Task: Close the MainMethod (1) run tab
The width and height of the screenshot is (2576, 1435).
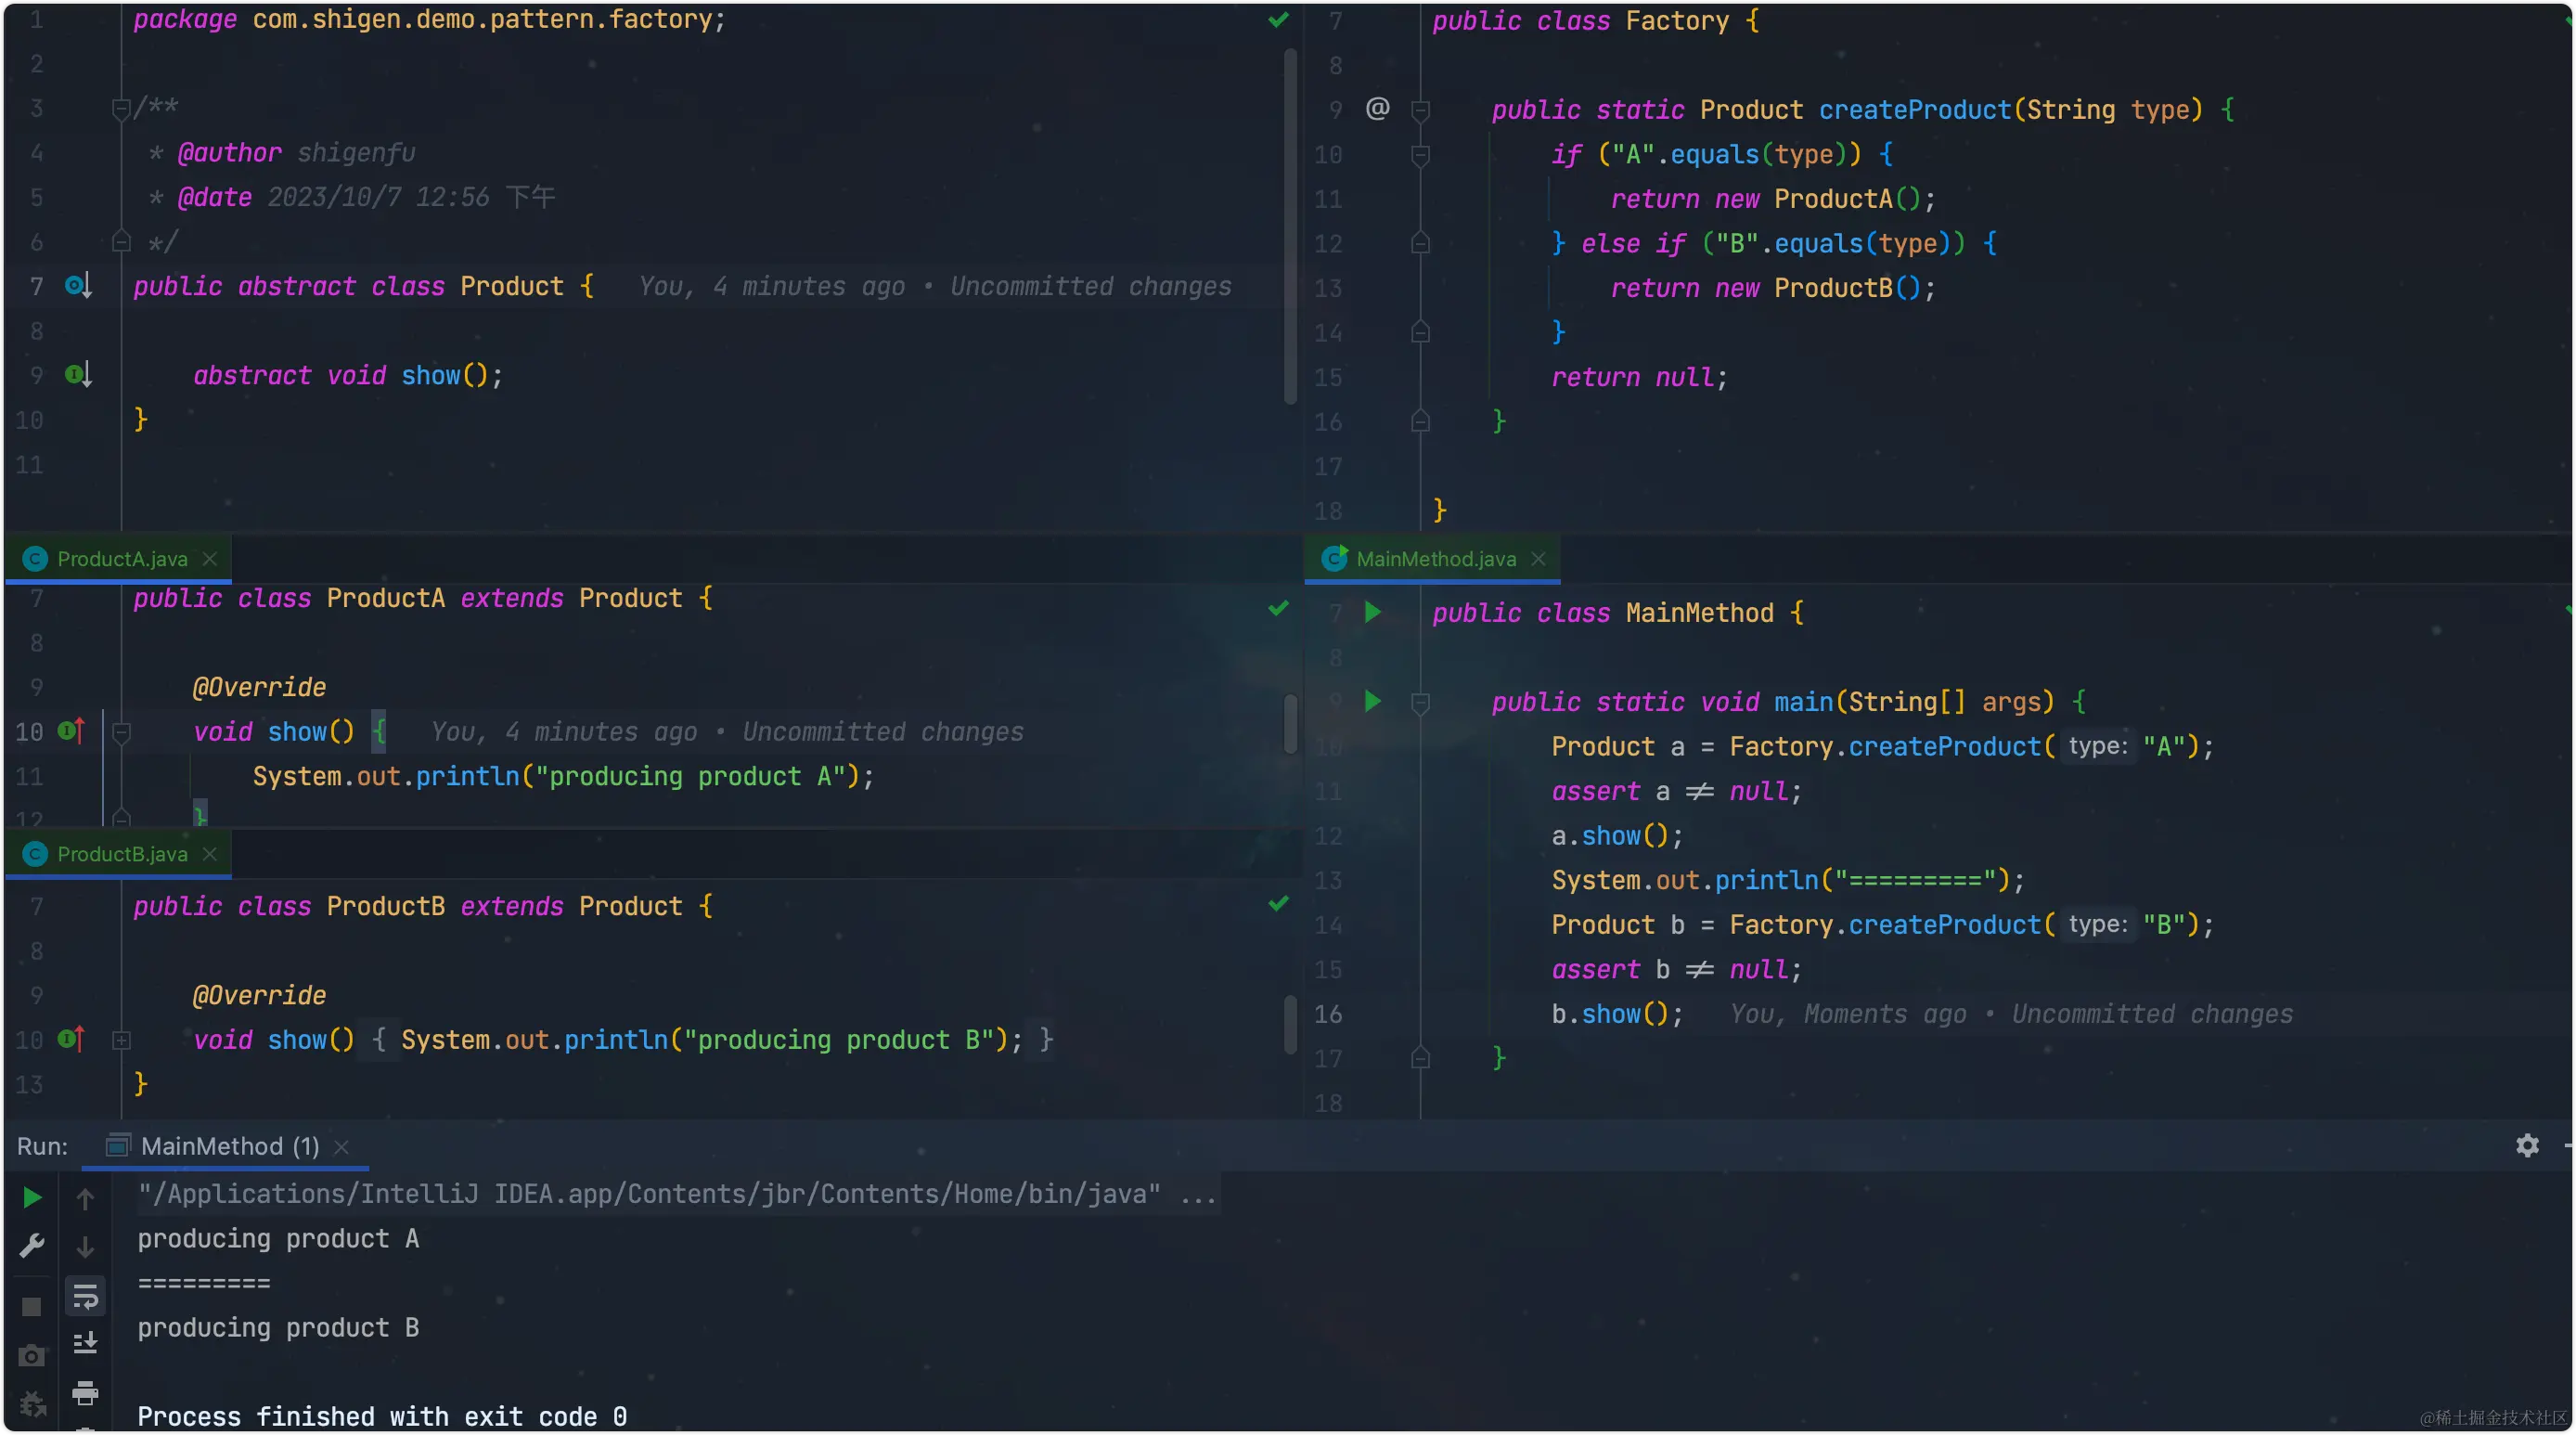Action: click(x=341, y=1147)
